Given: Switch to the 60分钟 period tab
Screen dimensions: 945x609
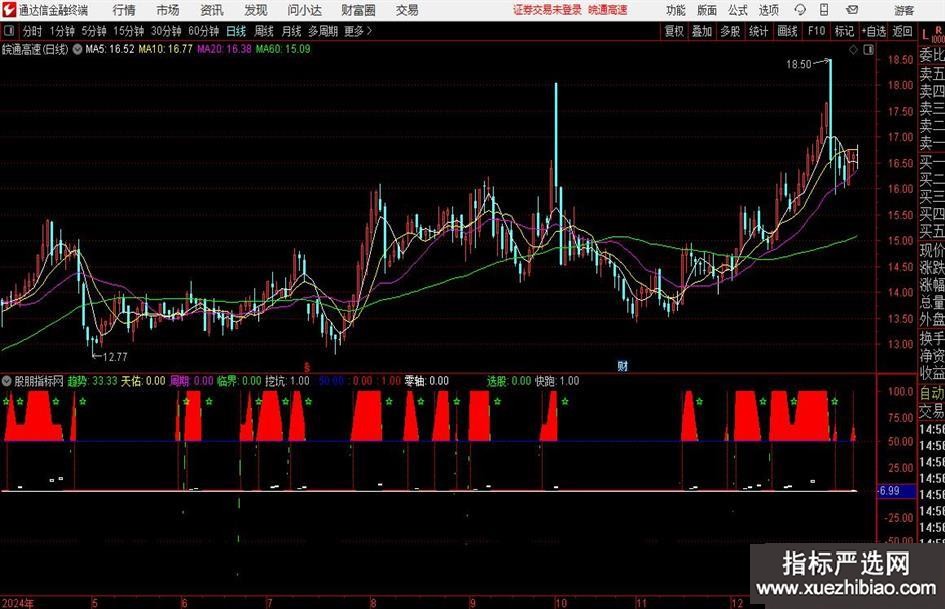Looking at the screenshot, I should click(204, 31).
